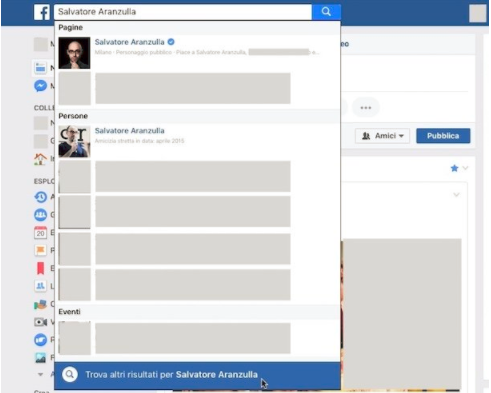The width and height of the screenshot is (491, 393).
Task: Open the Amici audience dropdown
Action: click(382, 136)
